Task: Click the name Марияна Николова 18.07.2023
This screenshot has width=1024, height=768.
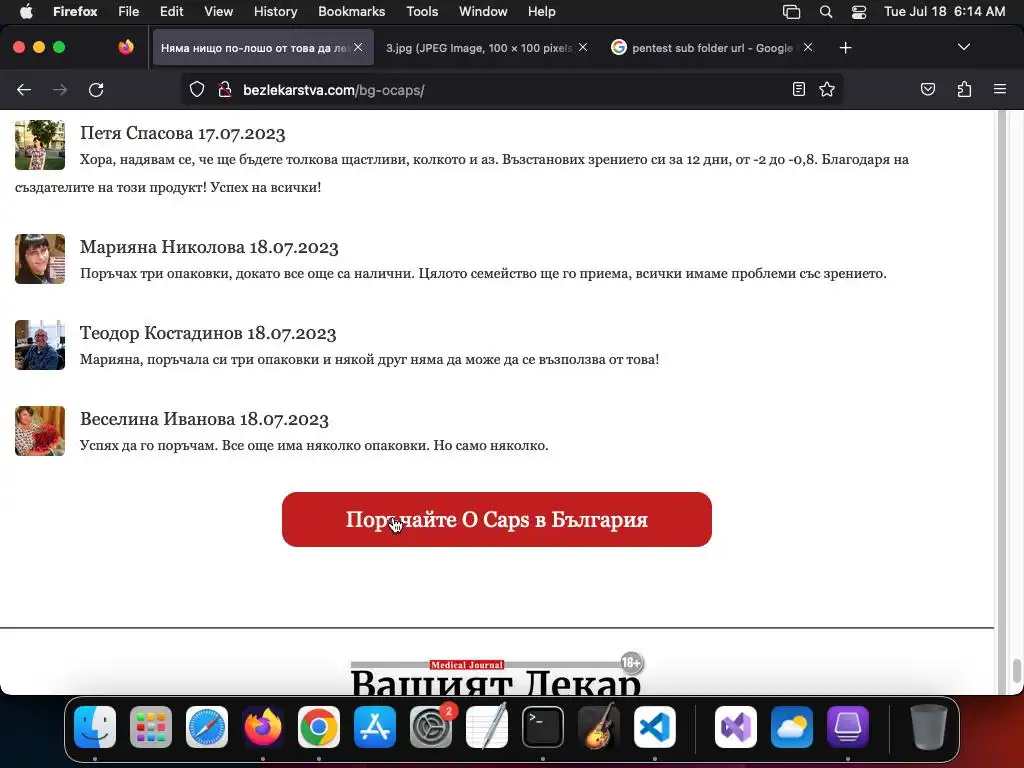Action: (x=209, y=248)
